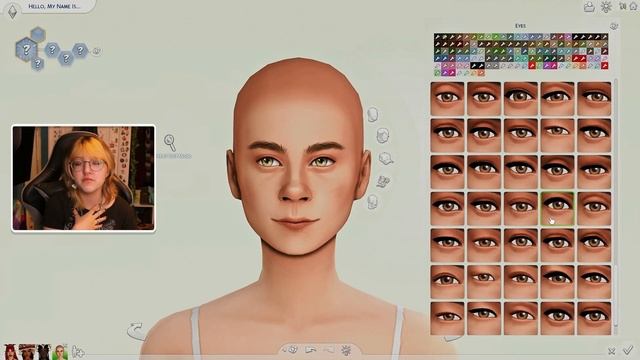The image size is (640, 360).
Task: Select eye preset in row two, column two
Action: (484, 135)
